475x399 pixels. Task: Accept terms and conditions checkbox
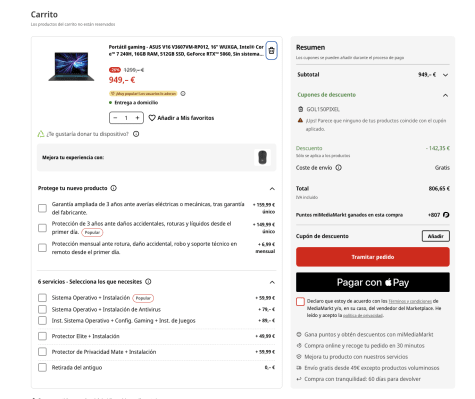pyautogui.click(x=300, y=302)
